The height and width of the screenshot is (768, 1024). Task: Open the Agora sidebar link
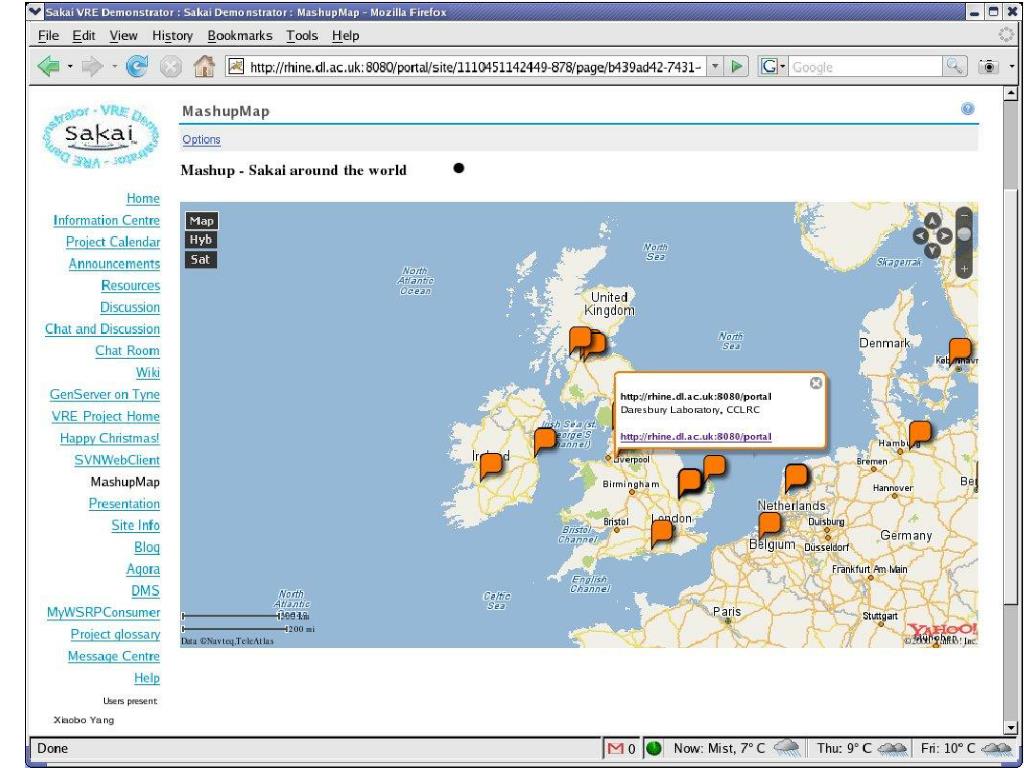click(x=143, y=569)
